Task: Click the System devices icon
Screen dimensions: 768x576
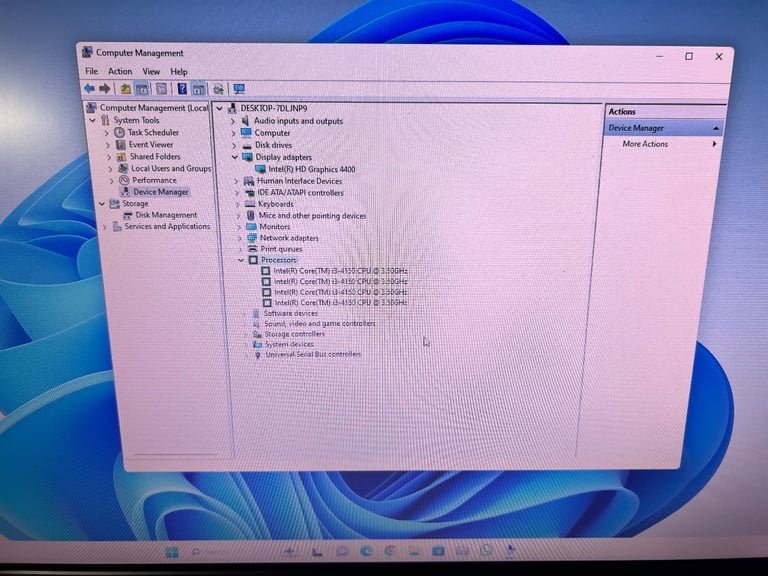Action: 258,344
